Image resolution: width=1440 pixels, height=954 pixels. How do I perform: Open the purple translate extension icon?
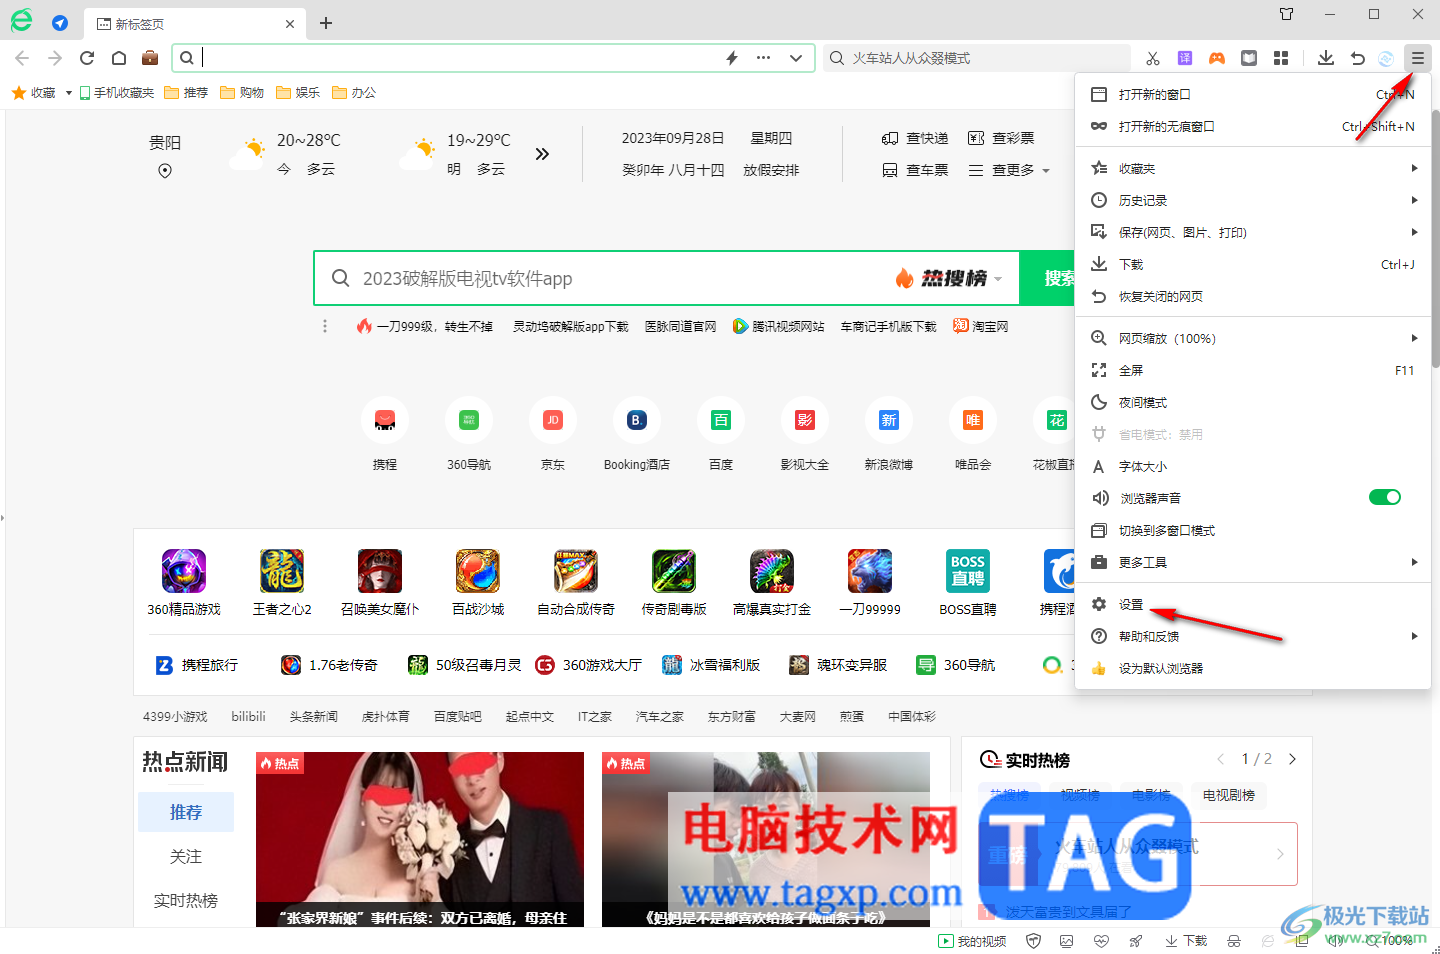[1185, 58]
